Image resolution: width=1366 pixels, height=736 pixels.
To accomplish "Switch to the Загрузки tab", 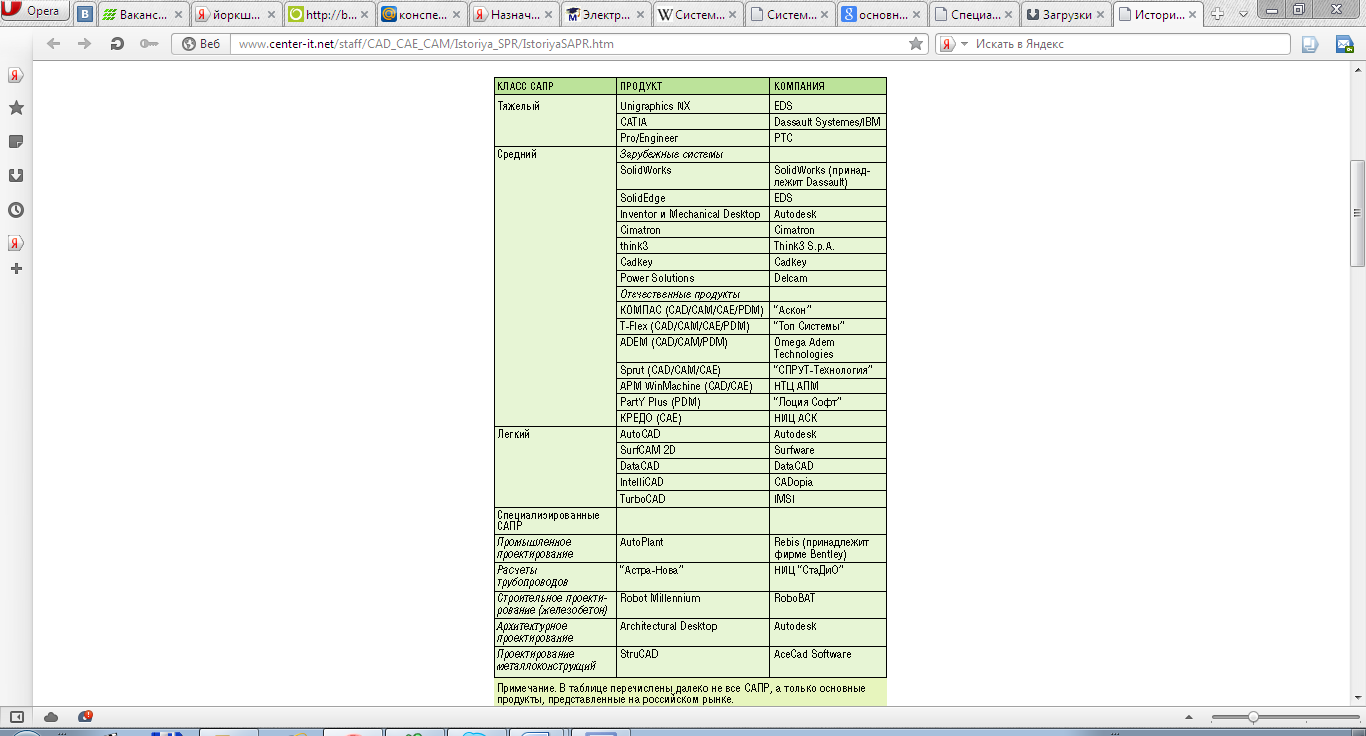I will tap(1068, 15).
